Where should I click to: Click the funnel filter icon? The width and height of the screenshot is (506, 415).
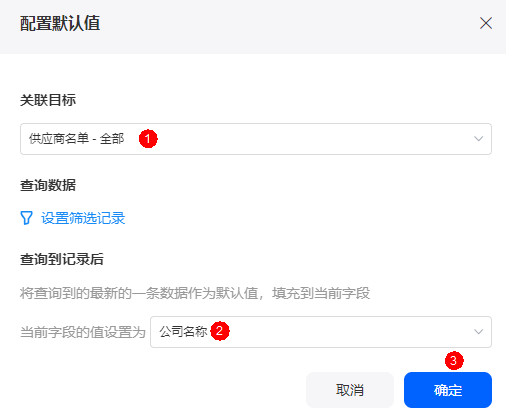pos(26,218)
